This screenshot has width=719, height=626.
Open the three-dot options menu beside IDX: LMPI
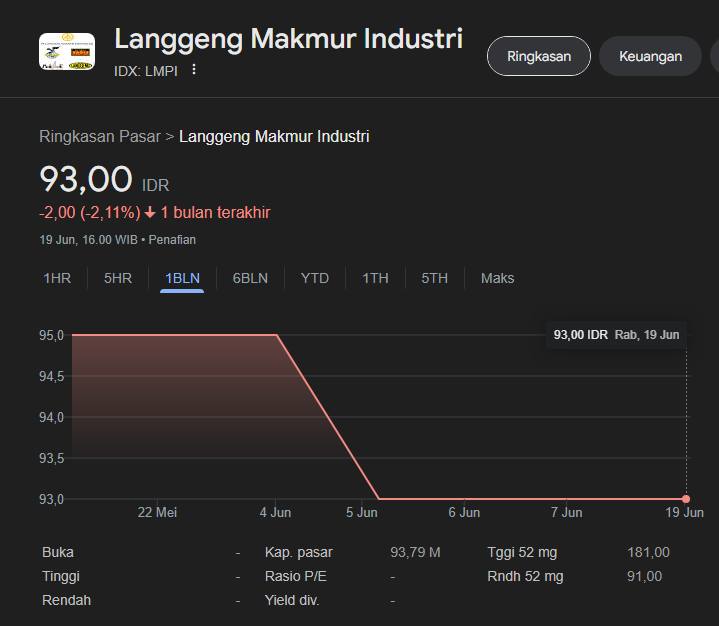coord(194,70)
